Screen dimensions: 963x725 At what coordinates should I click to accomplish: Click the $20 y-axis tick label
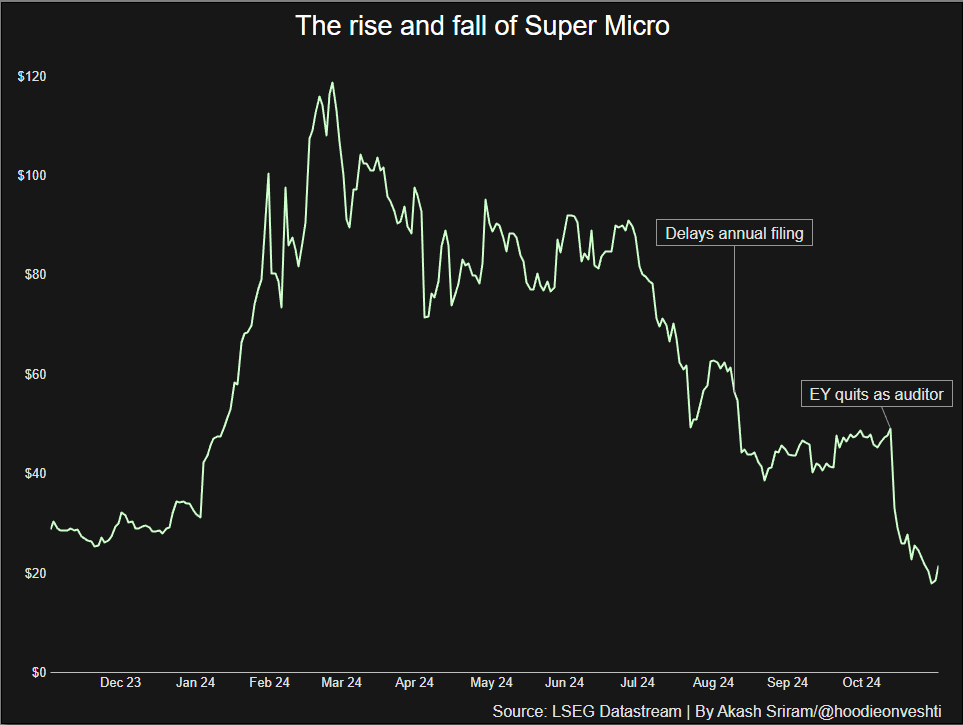point(35,573)
